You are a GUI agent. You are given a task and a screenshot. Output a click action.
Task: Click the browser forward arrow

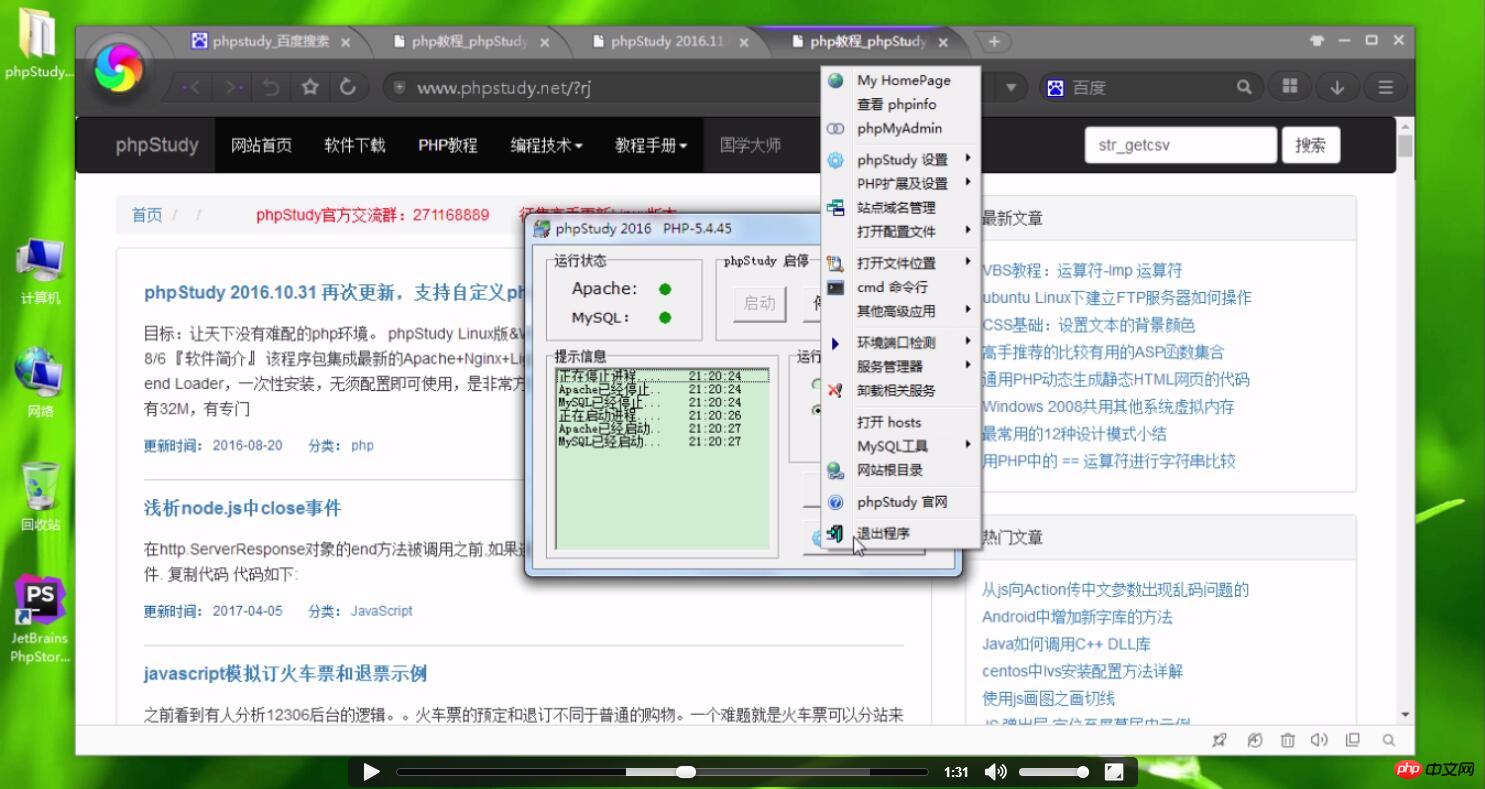coord(232,87)
